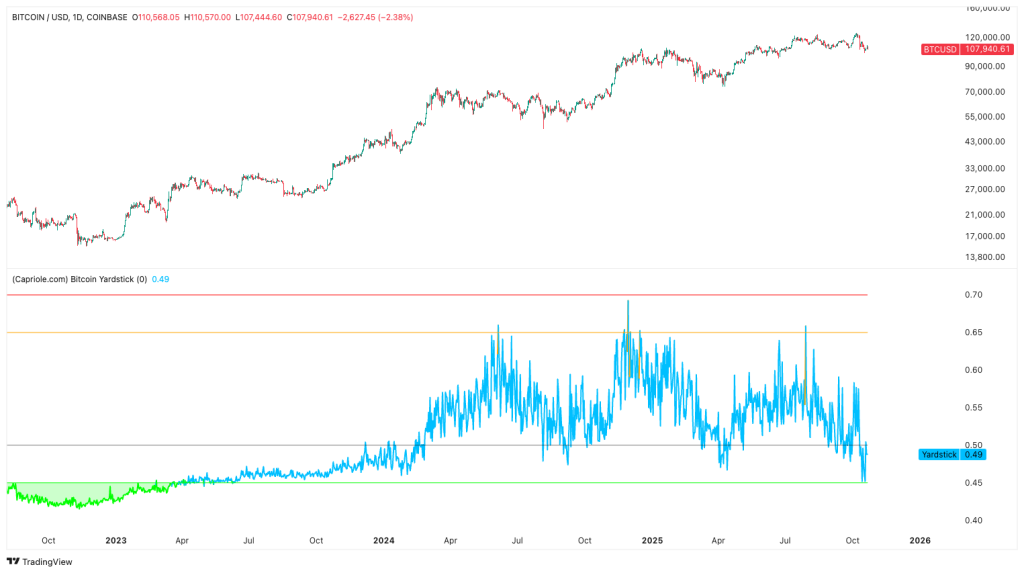This screenshot has height=573, width=1024.
Task: Select the 2024 label on time axis
Action: 384,540
